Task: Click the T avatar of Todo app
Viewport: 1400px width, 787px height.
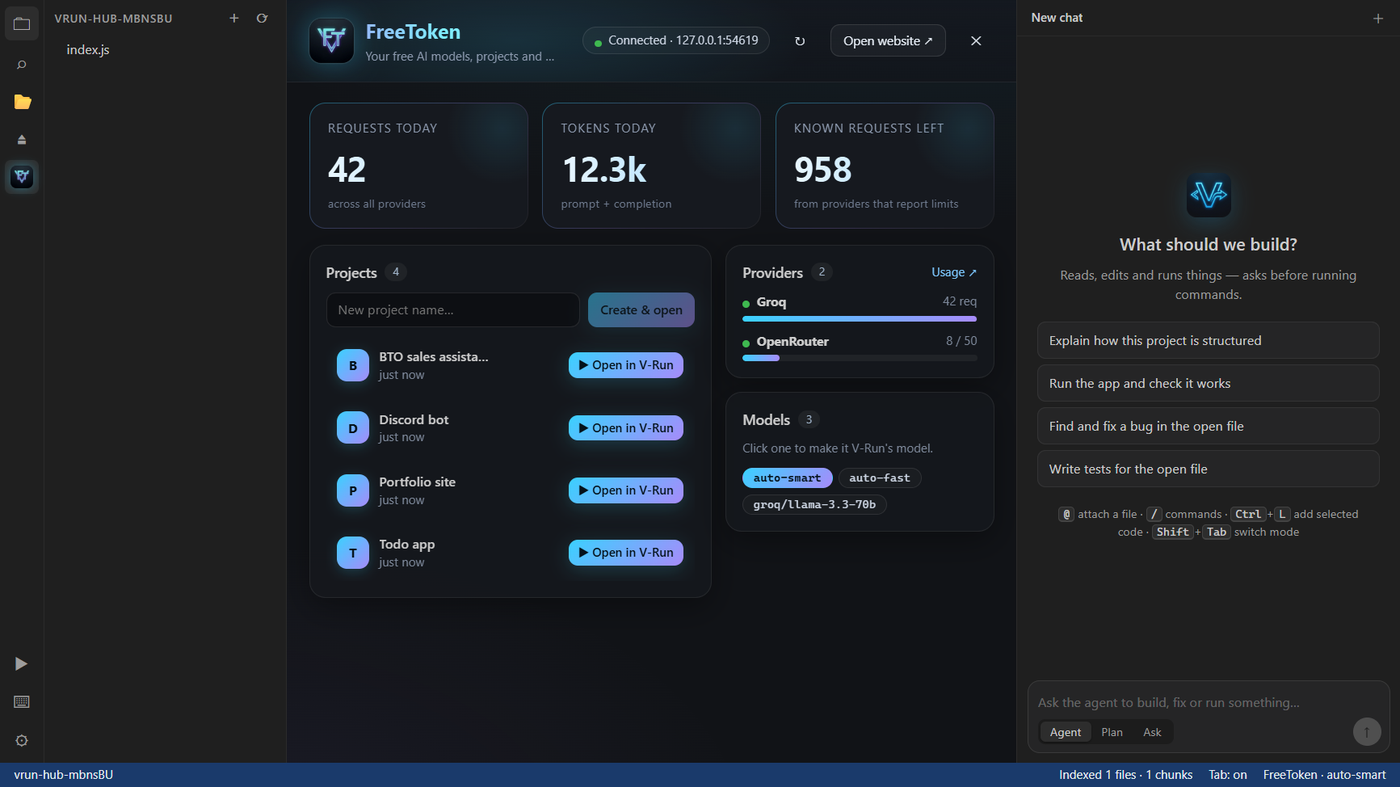Action: [353, 553]
